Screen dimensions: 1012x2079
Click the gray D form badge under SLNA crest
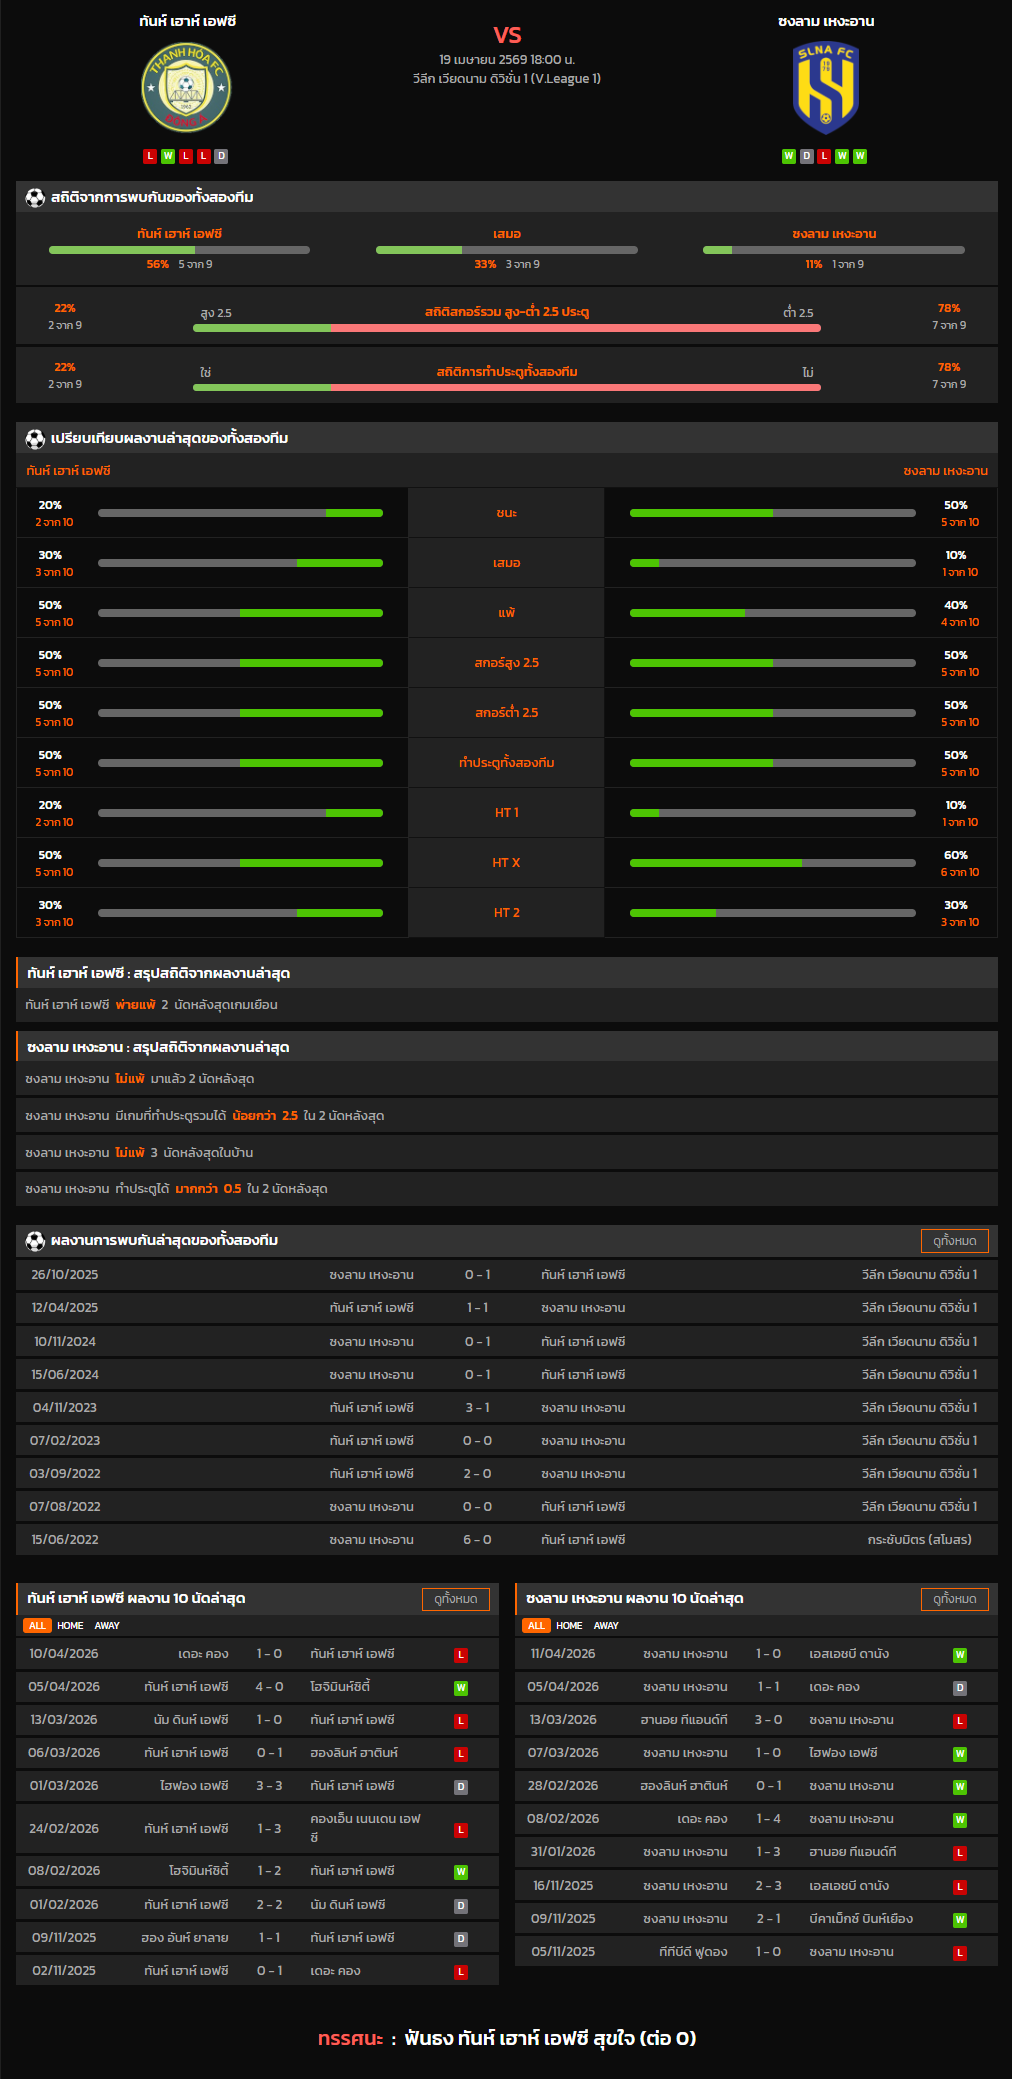[806, 156]
